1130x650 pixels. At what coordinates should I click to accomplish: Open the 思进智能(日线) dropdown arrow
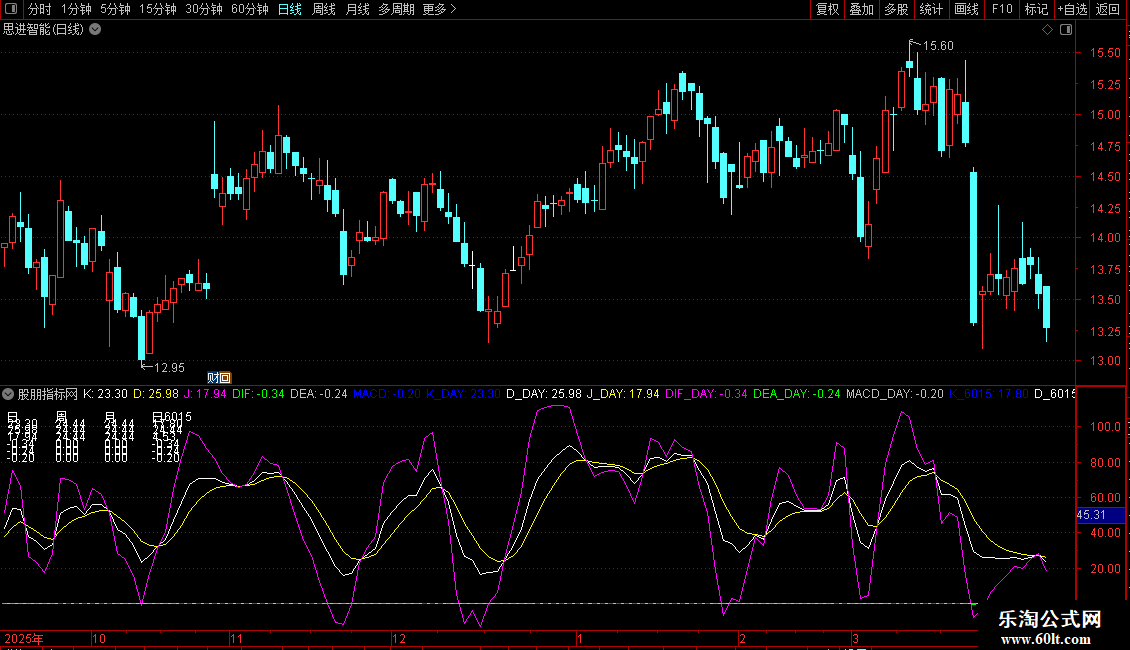click(x=95, y=30)
